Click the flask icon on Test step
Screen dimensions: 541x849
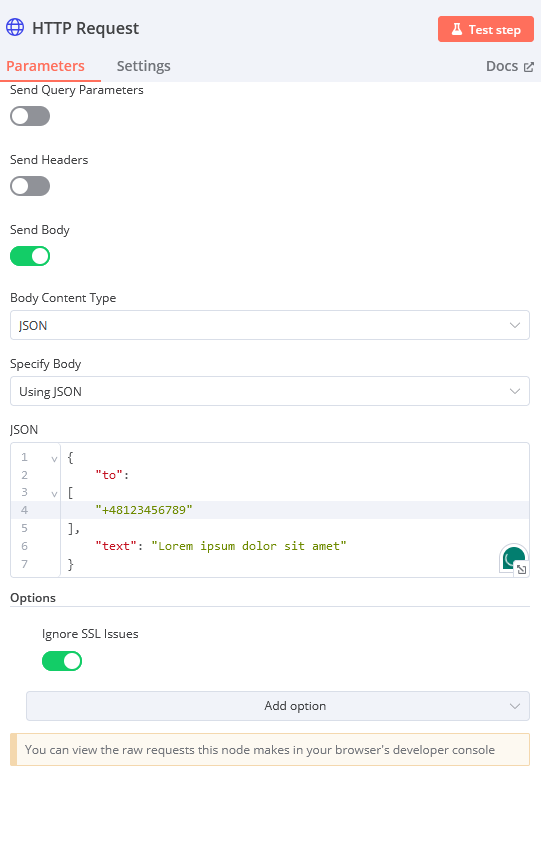click(x=457, y=29)
